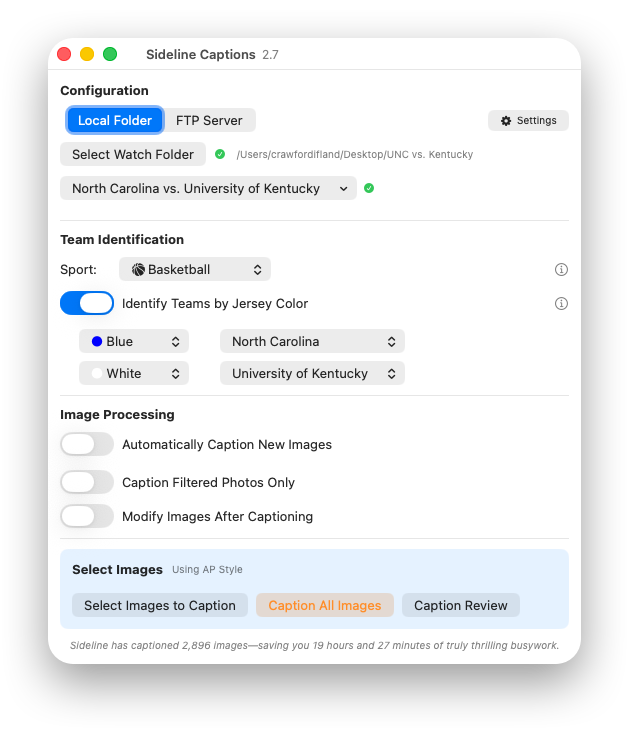628x739 pixels.
Task: Enable Automatically Caption New Images
Action: pos(87,444)
